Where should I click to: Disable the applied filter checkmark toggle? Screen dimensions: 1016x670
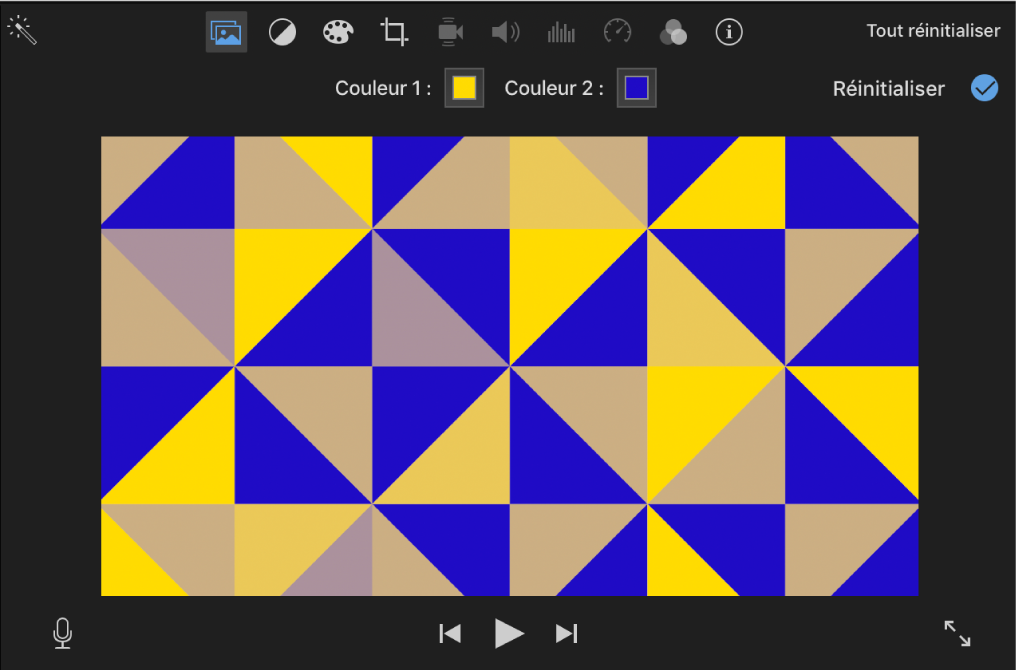(x=984, y=88)
